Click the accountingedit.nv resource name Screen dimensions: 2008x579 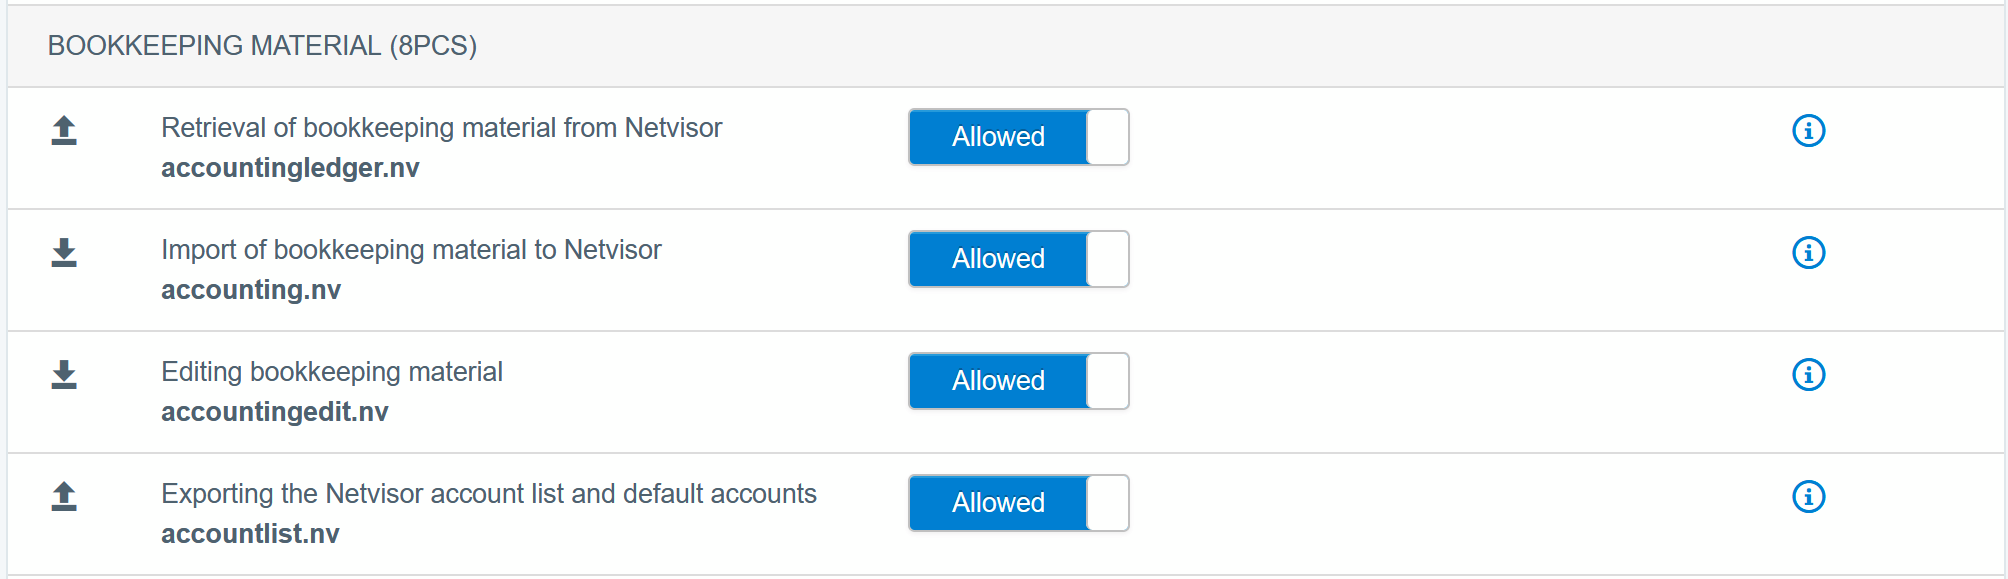click(x=275, y=412)
